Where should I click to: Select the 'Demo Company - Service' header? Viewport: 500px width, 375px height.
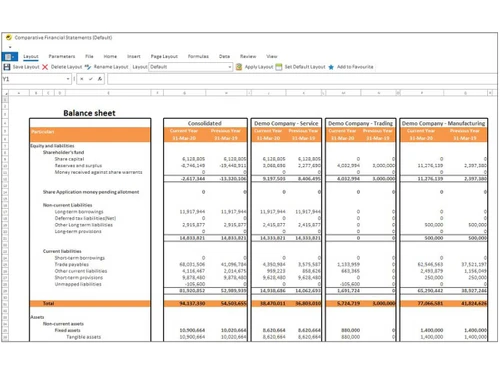click(x=286, y=123)
